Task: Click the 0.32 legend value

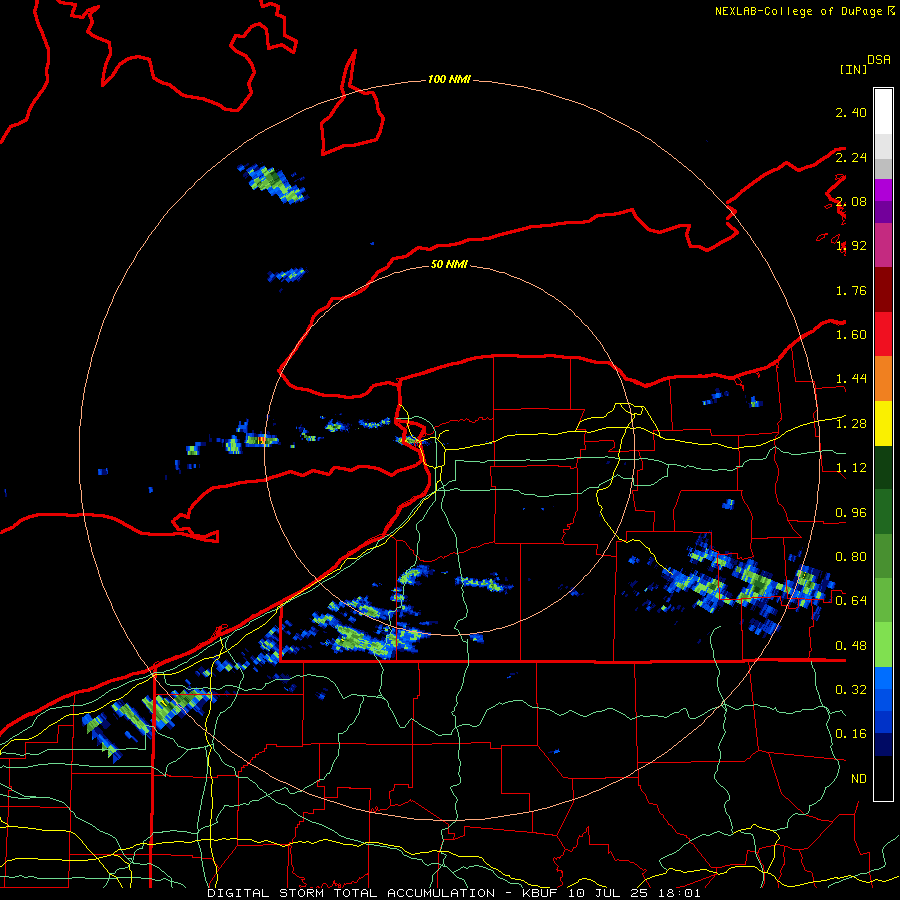Action: pos(851,690)
